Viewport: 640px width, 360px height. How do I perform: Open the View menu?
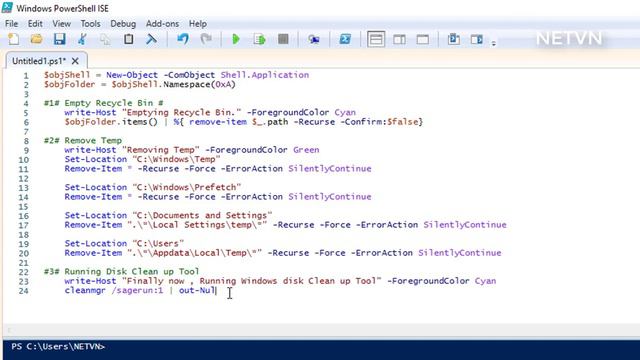coord(61,24)
